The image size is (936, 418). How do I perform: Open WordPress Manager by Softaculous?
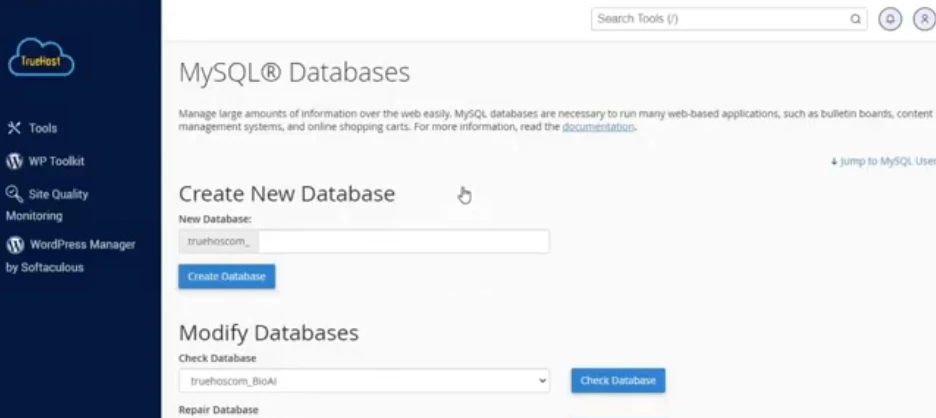(x=71, y=256)
